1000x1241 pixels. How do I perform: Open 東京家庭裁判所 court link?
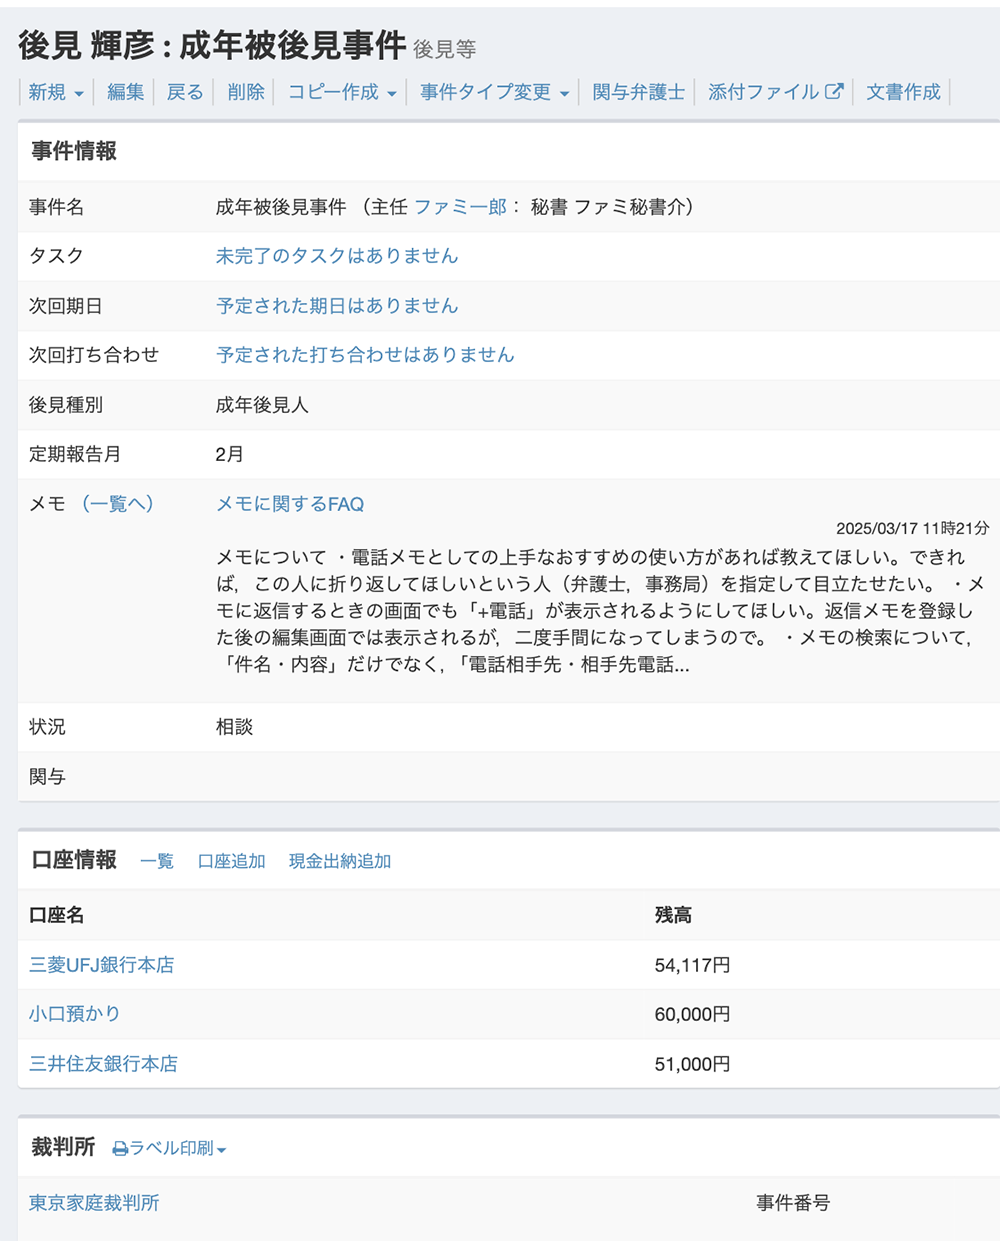pyautogui.click(x=94, y=1203)
